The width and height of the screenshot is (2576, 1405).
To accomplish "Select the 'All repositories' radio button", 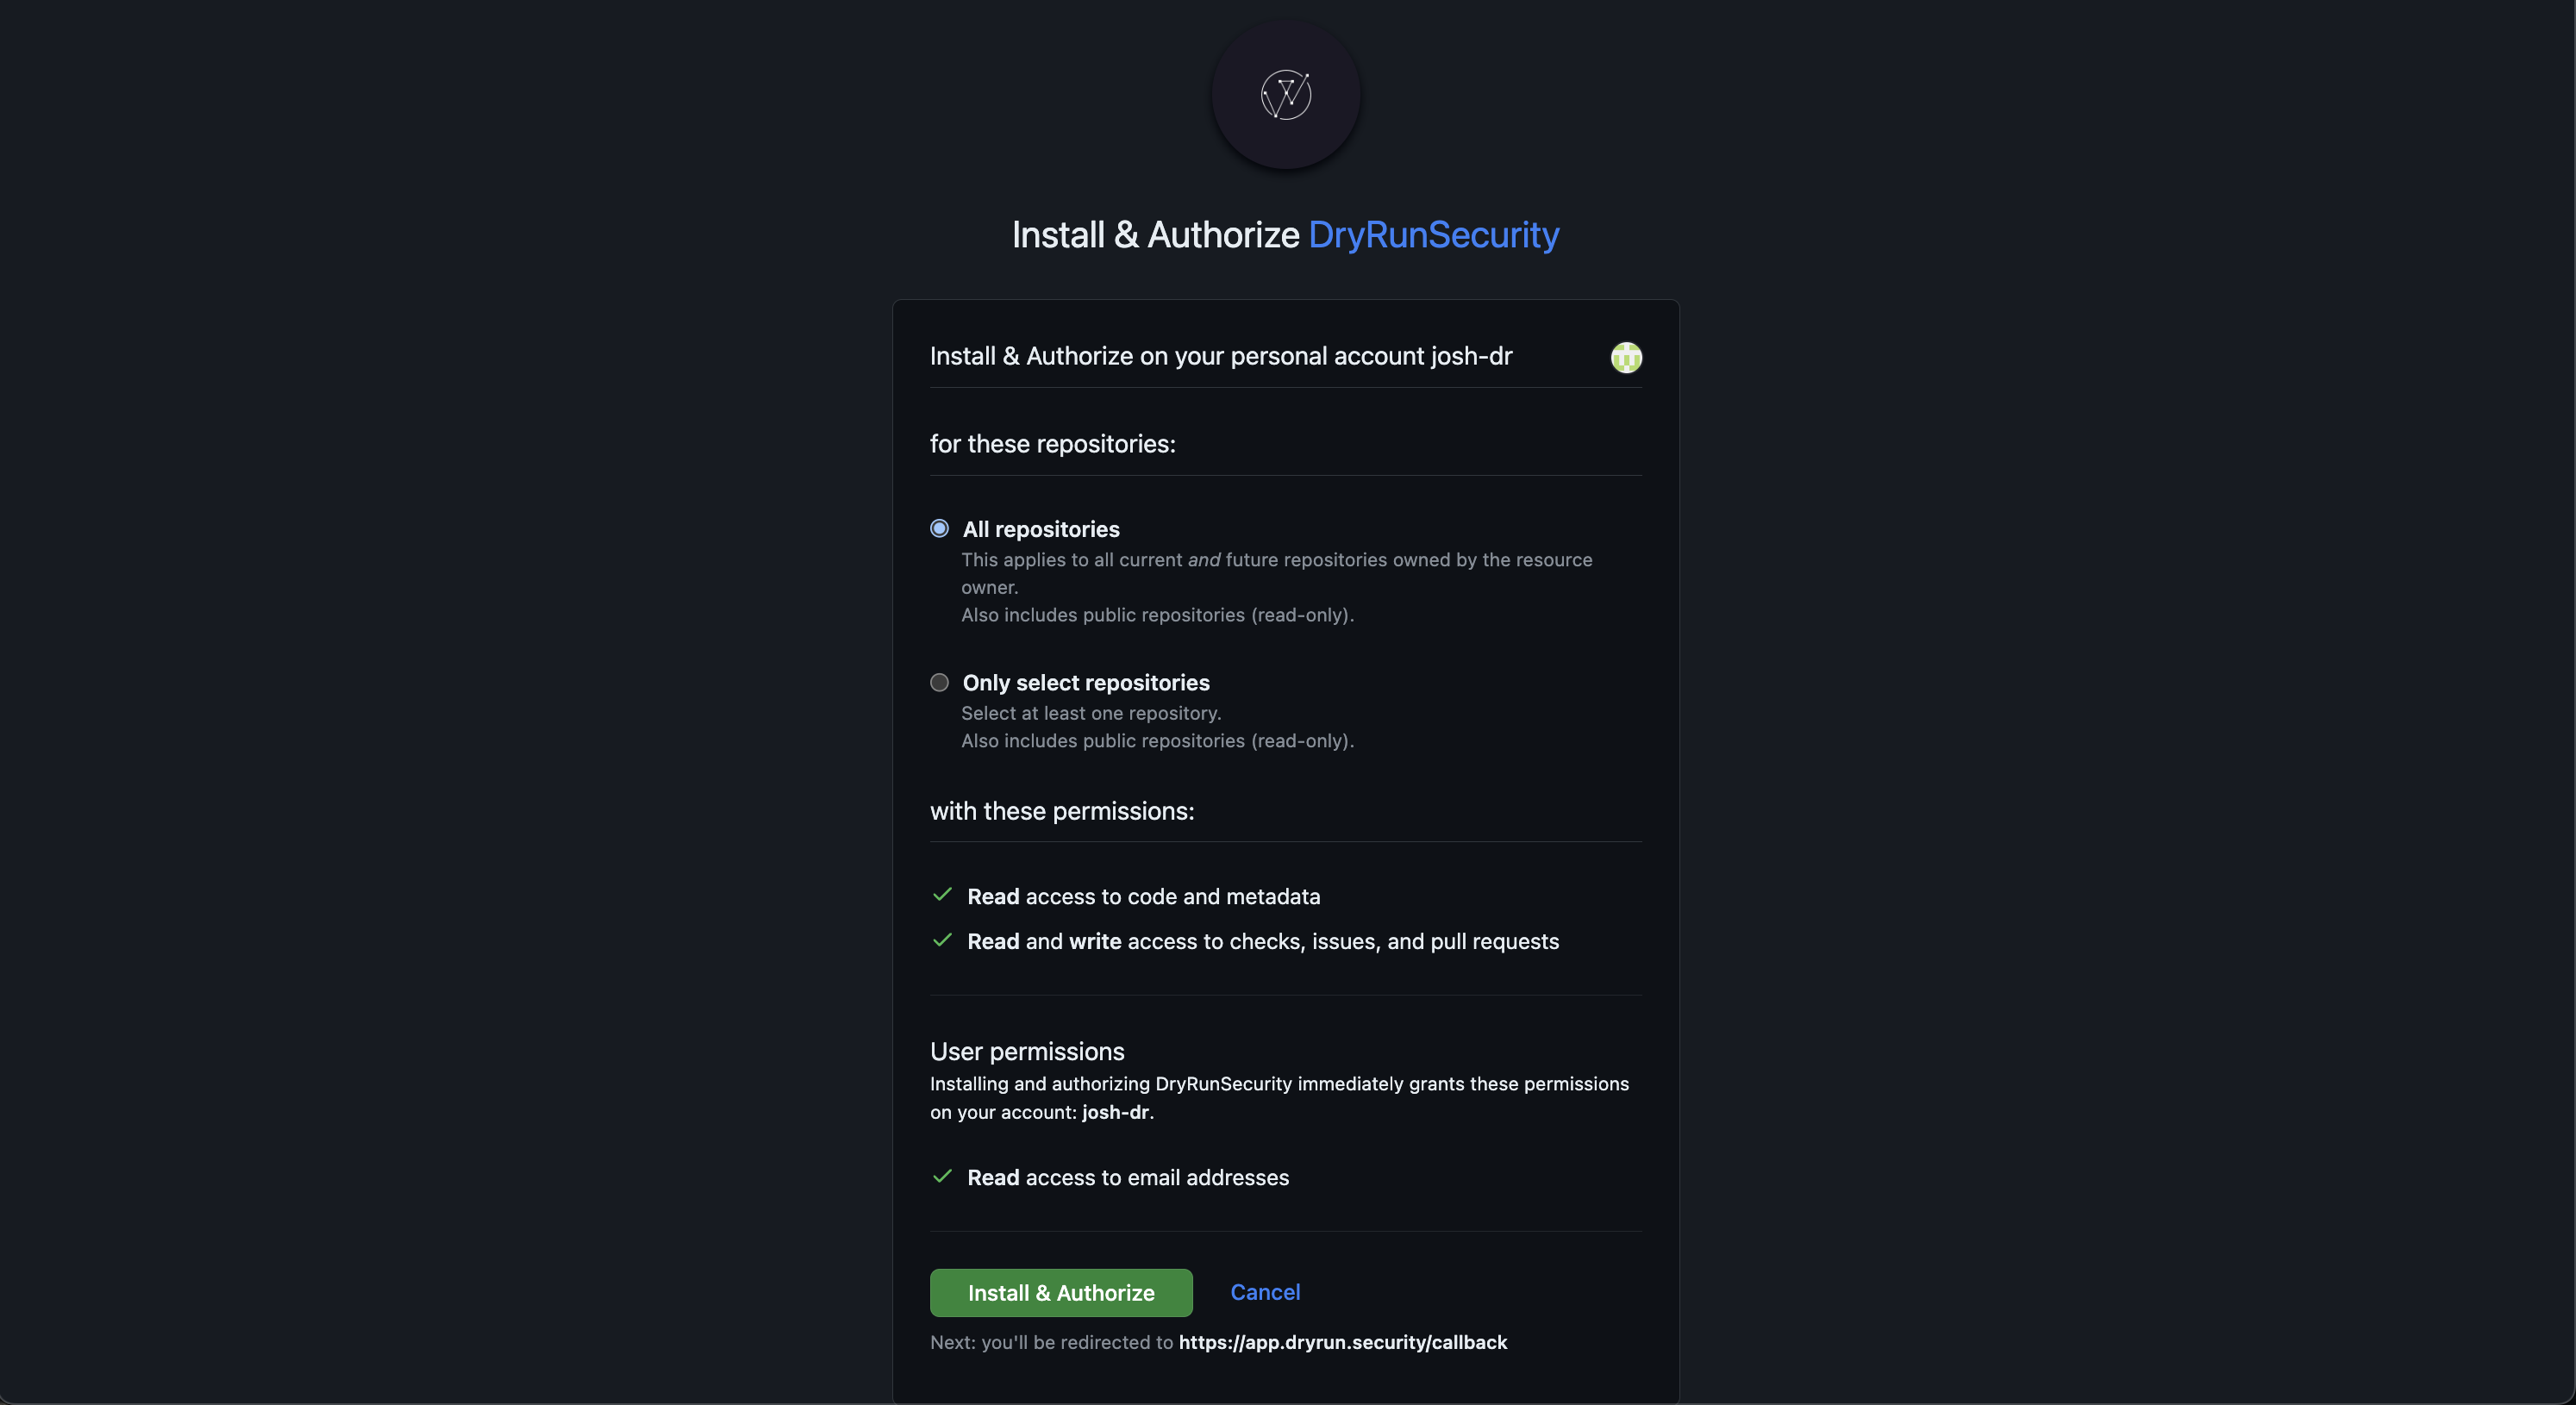I will point(939,528).
